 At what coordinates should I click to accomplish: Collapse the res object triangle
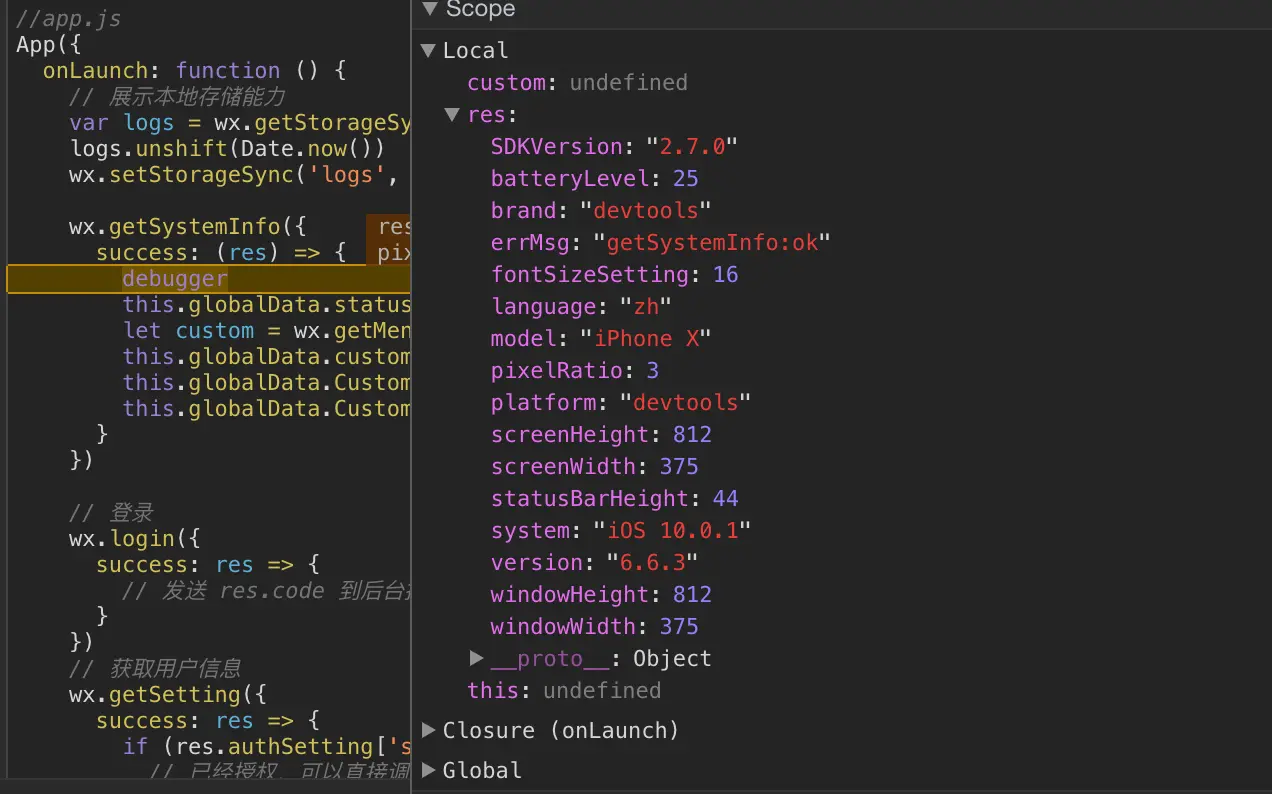tap(452, 115)
